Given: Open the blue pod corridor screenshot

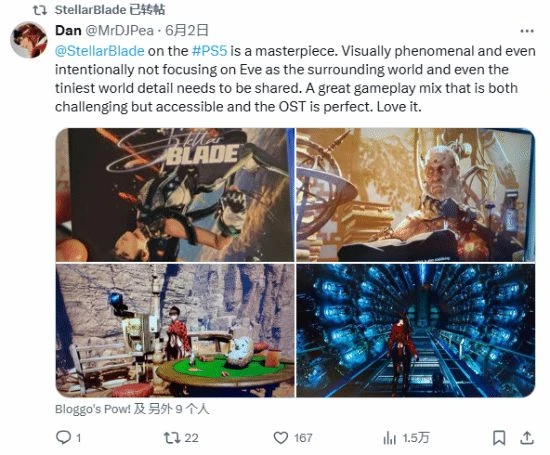Looking at the screenshot, I should pos(416,330).
